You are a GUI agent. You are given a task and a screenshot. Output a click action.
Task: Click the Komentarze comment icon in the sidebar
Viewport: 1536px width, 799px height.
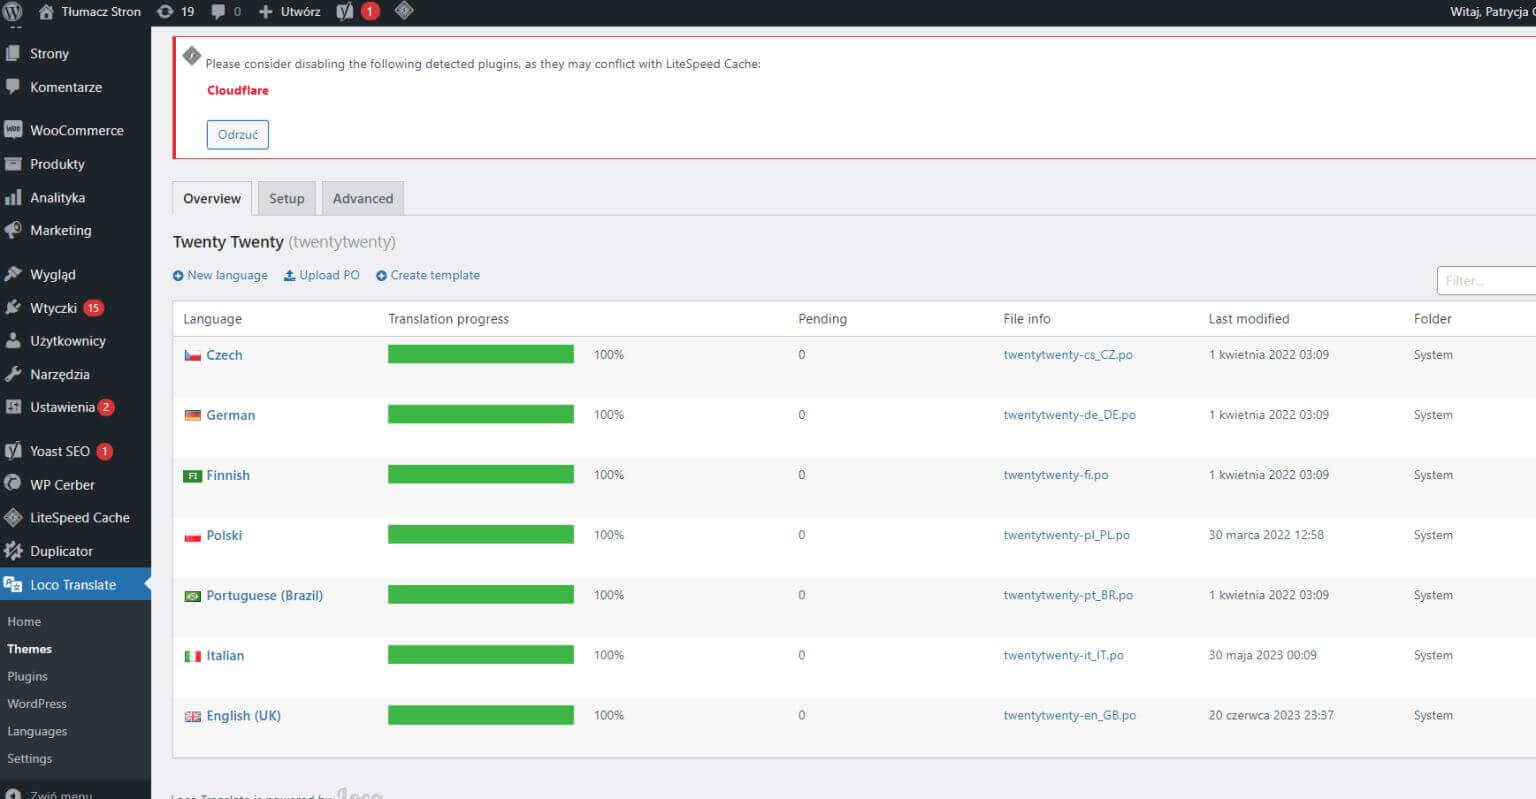click(13, 87)
